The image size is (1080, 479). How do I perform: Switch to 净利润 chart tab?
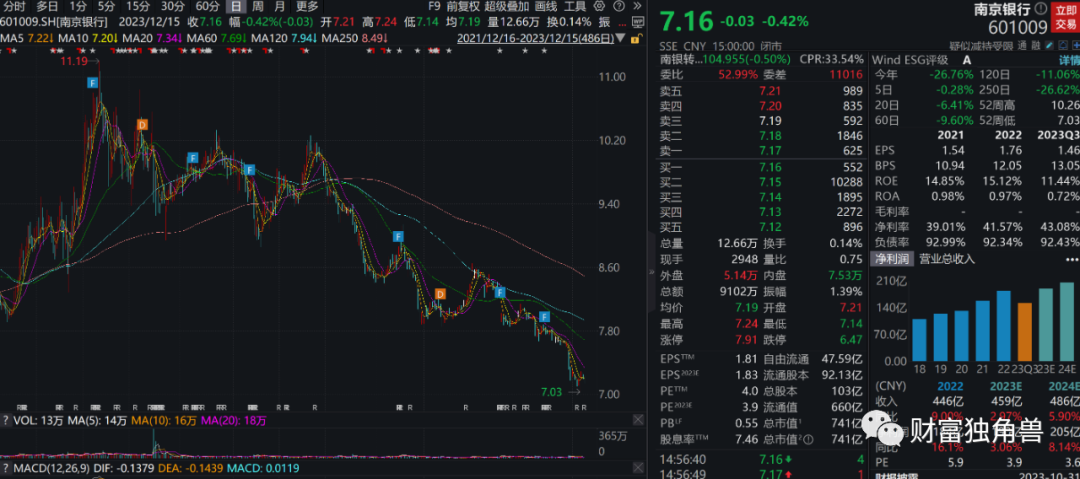[891, 258]
